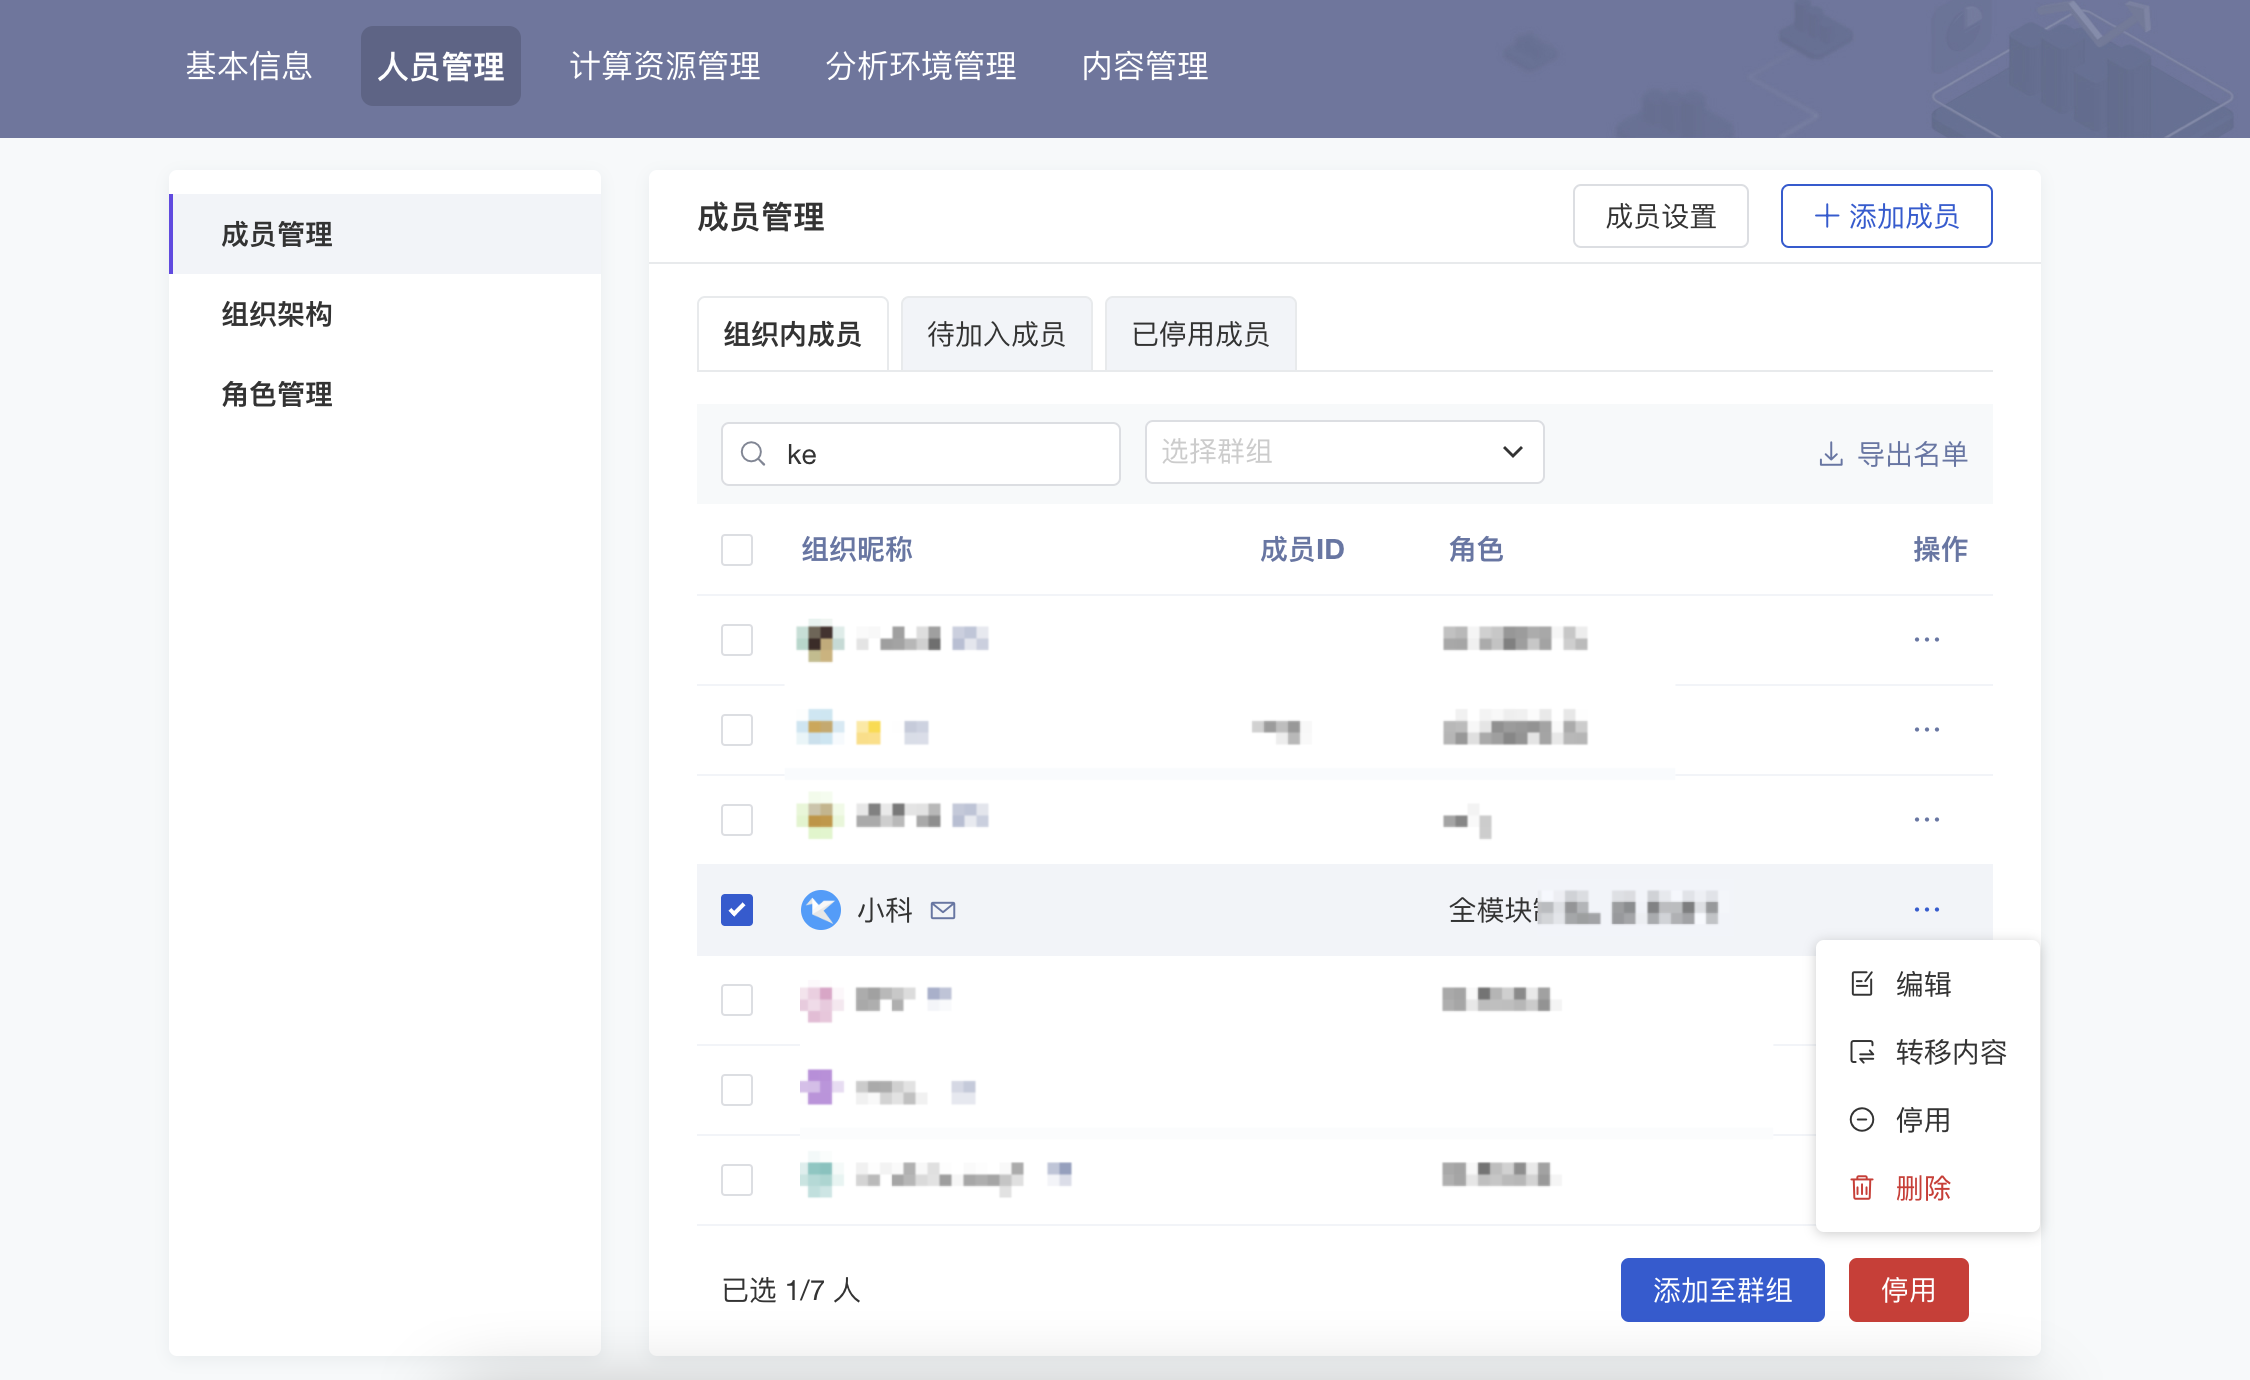Click 小科's bird avatar icon

pos(820,910)
